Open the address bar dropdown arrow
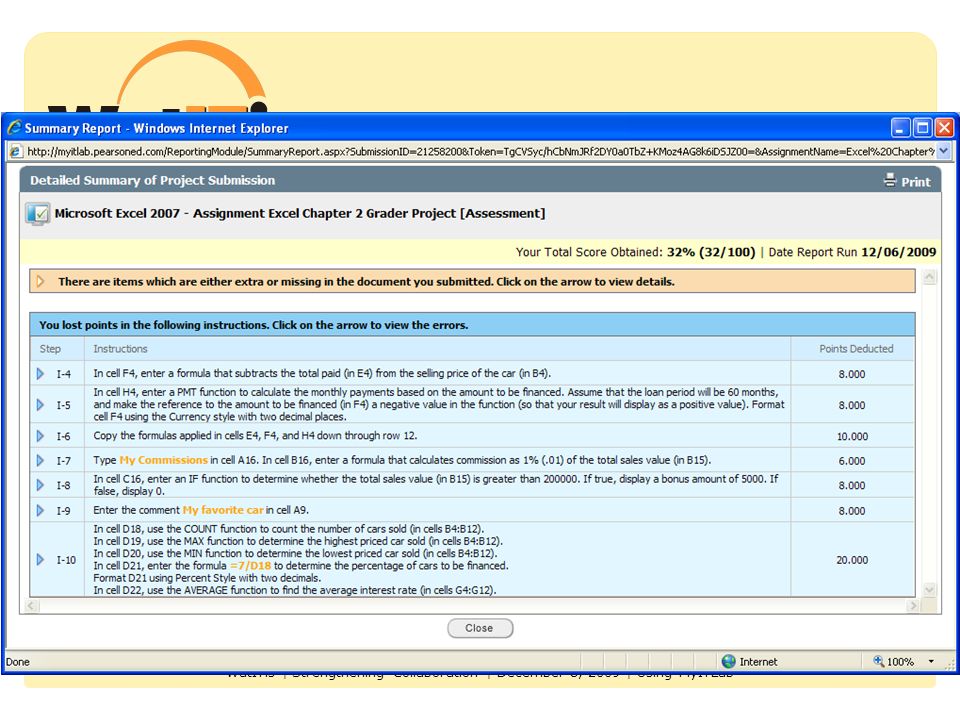Screen dimensions: 960x720 pyautogui.click(x=943, y=151)
